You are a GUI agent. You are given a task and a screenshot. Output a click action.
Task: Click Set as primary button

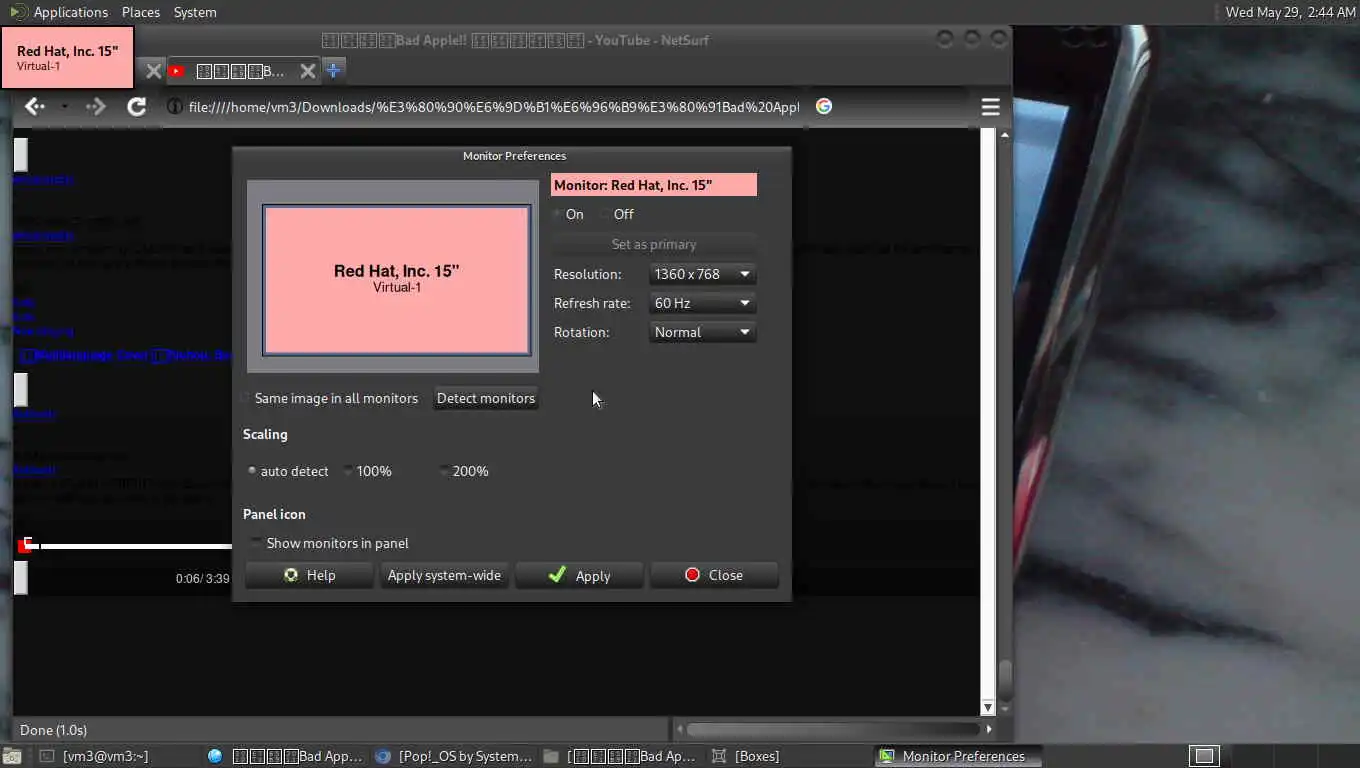coord(654,244)
